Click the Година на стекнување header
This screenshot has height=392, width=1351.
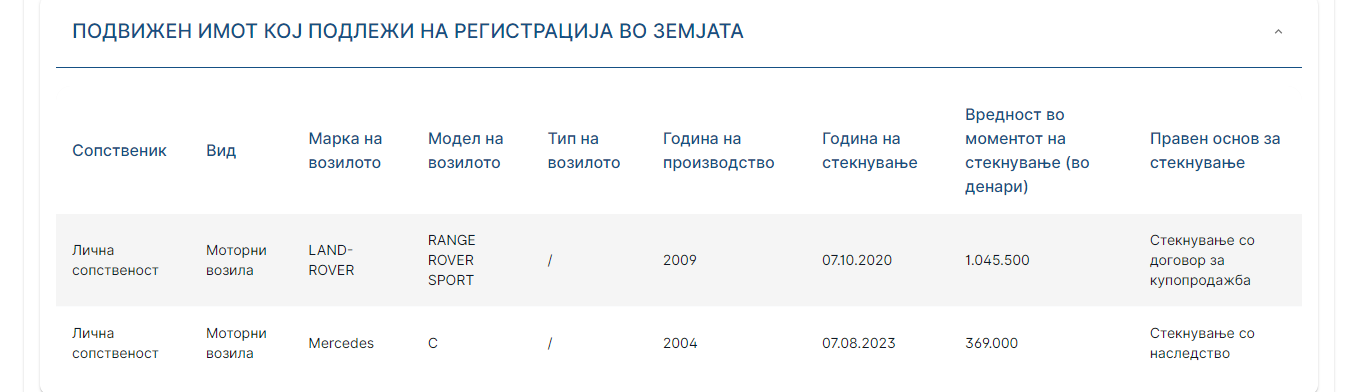coord(870,151)
